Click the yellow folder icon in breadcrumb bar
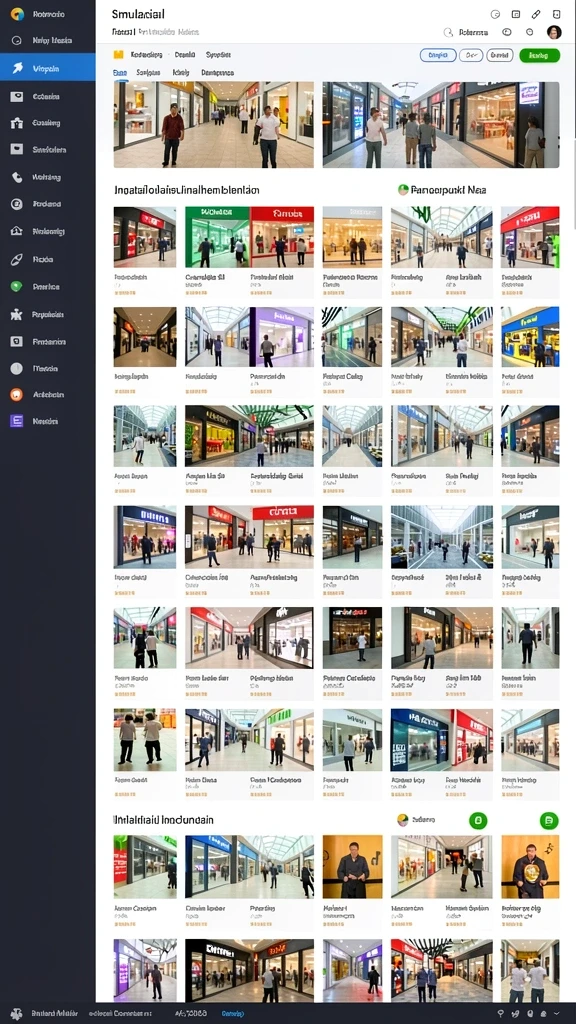Image resolution: width=576 pixels, height=1024 pixels. click(x=118, y=55)
